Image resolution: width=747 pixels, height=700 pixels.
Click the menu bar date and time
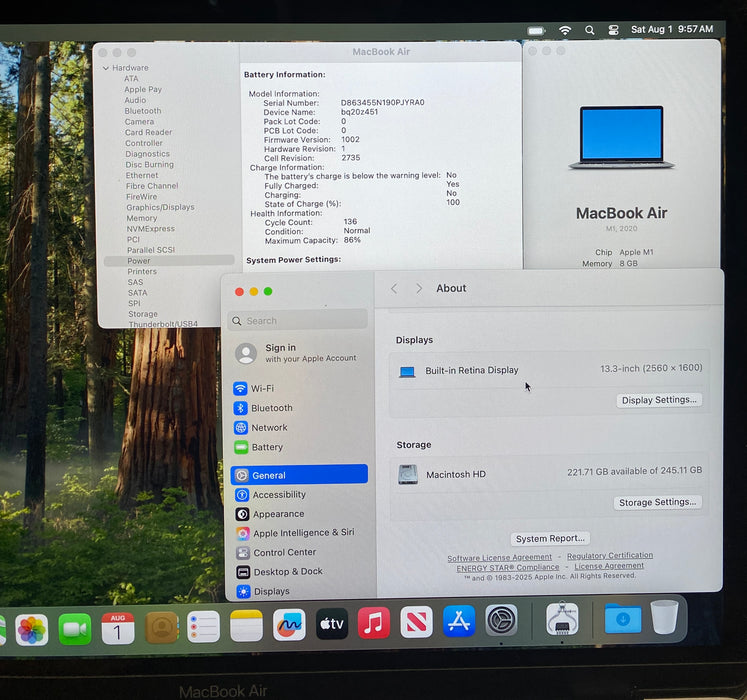[672, 29]
